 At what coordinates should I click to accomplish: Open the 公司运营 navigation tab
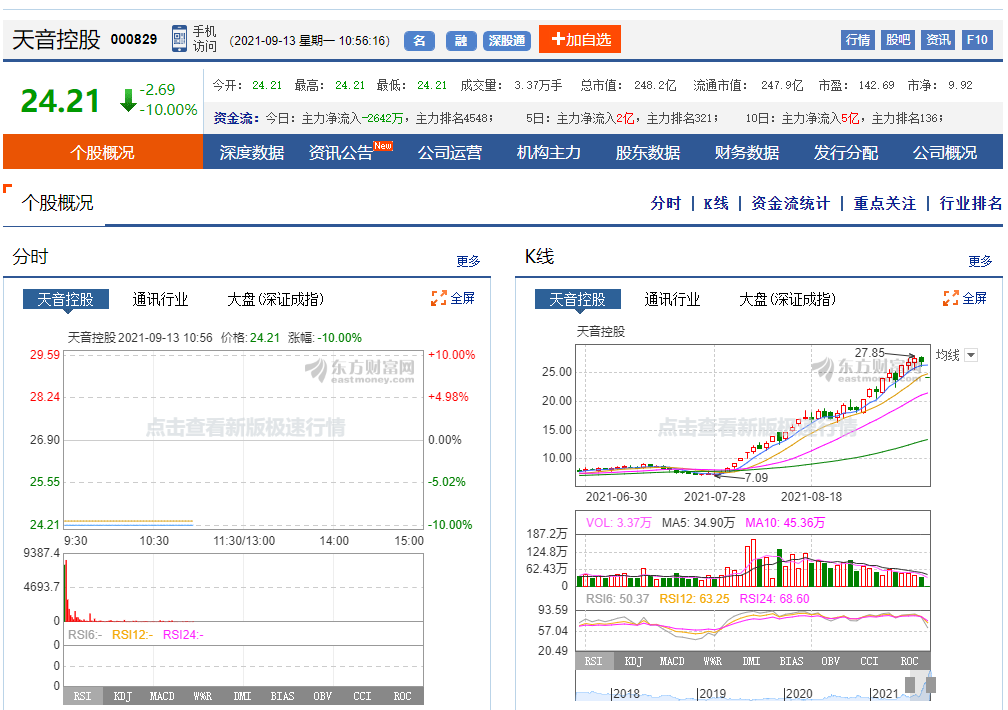coord(449,152)
